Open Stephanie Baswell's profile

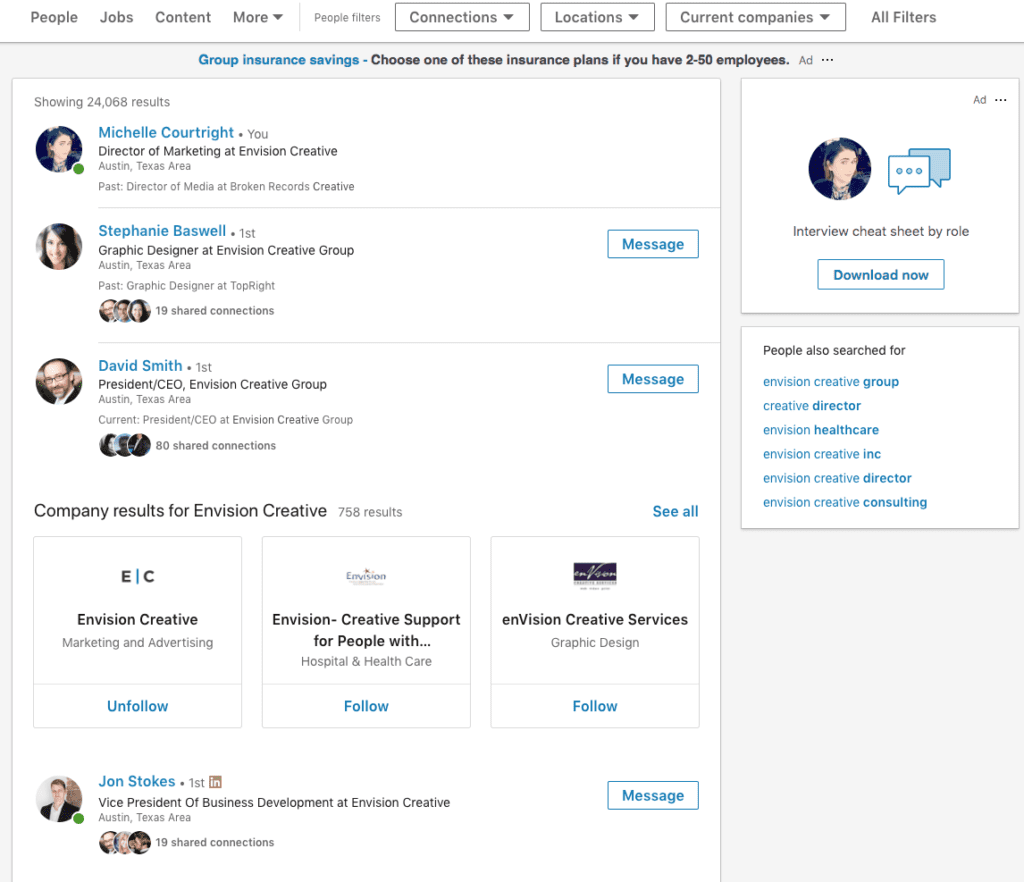[162, 231]
